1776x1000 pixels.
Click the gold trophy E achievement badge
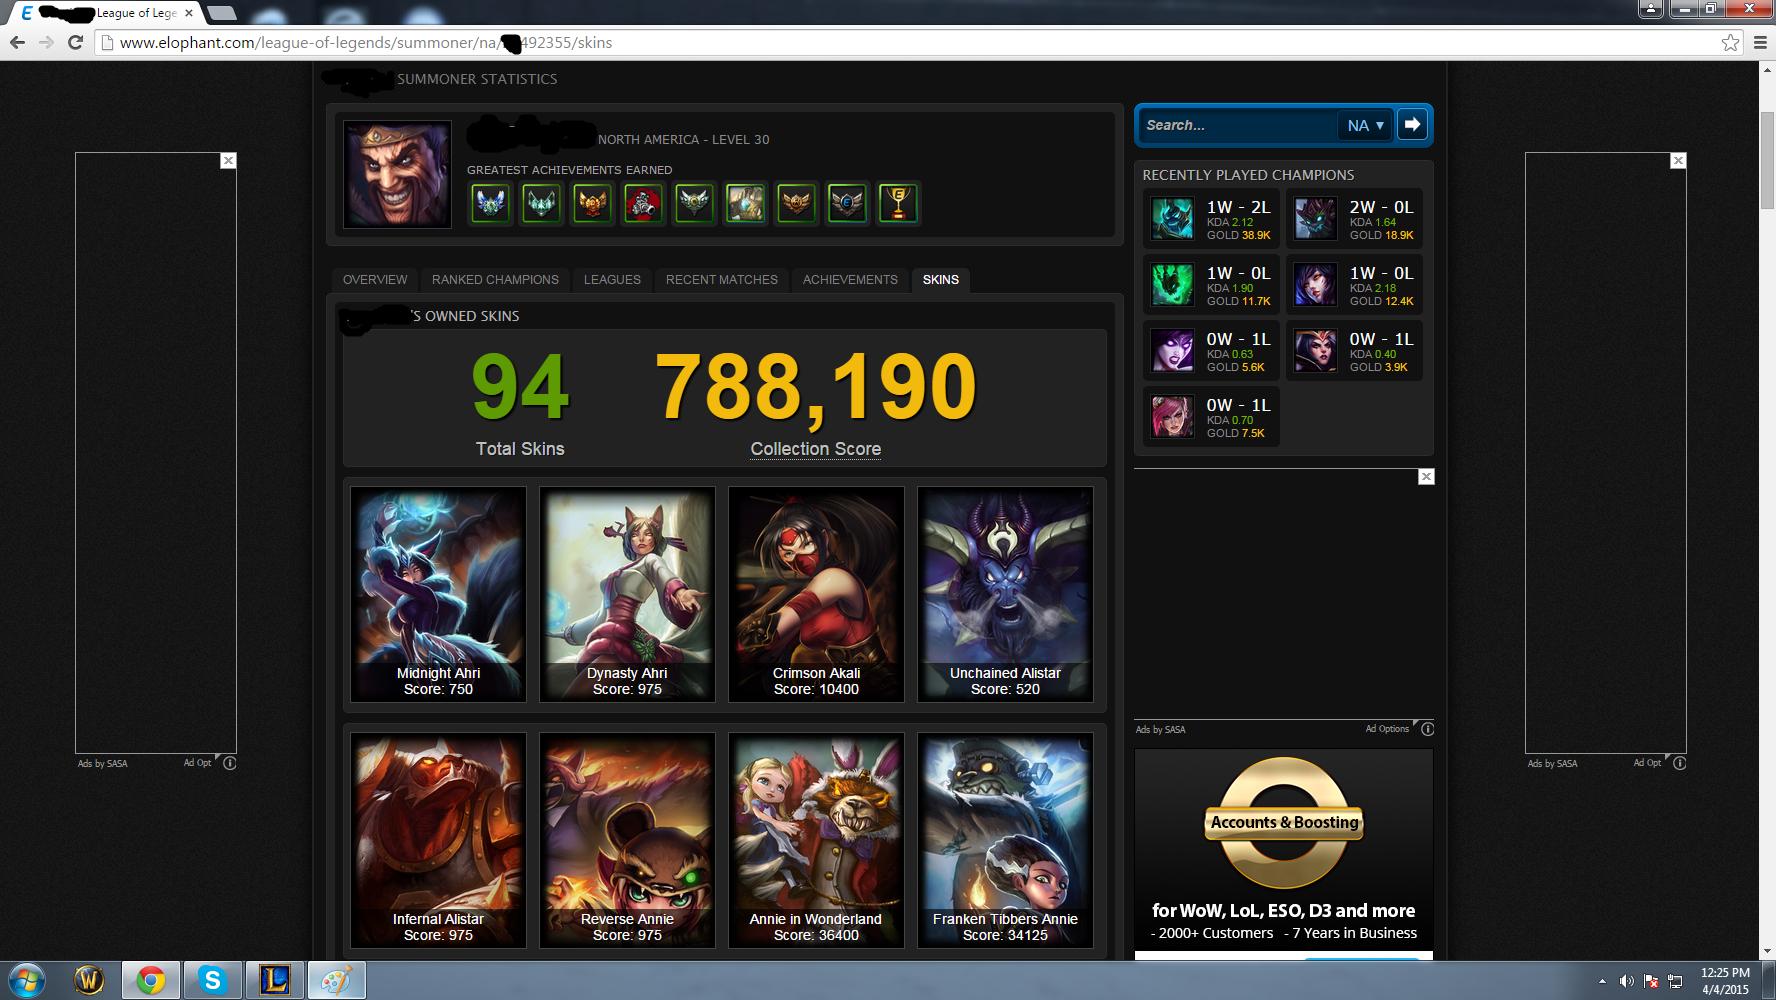(898, 203)
